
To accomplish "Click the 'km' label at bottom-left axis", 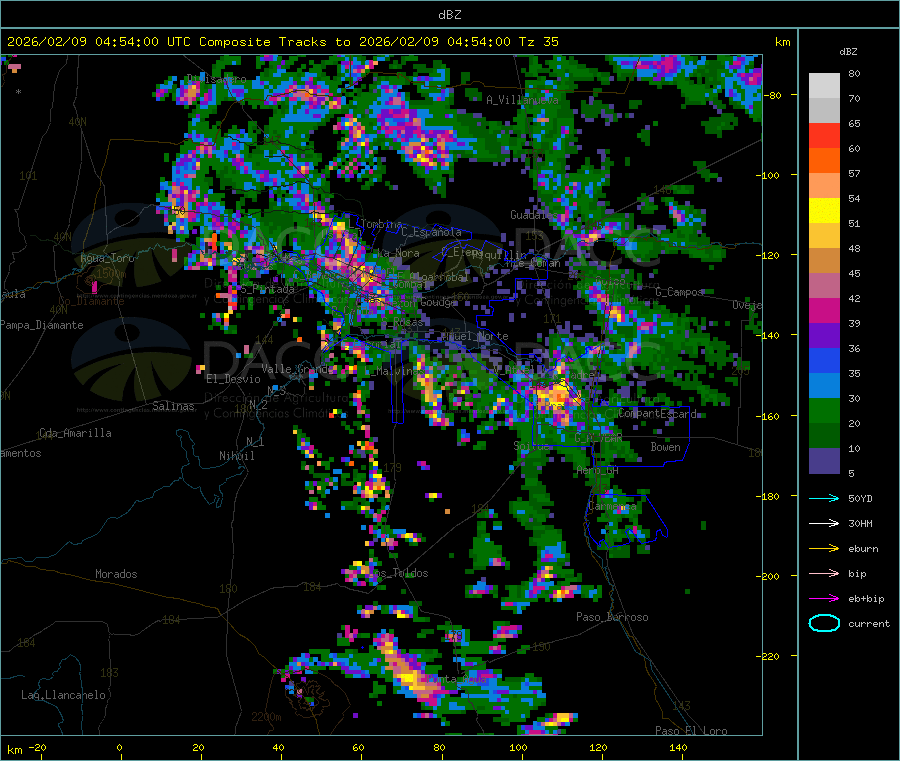I will [15, 750].
